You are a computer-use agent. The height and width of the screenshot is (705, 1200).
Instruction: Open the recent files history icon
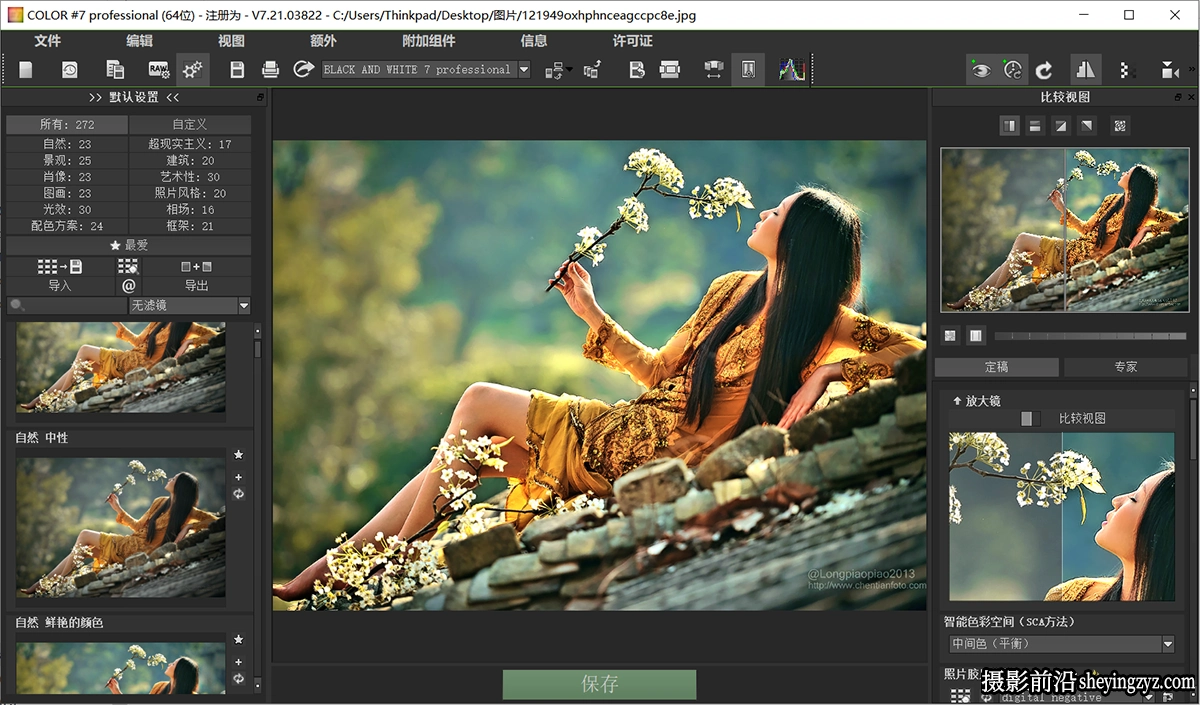pos(70,69)
